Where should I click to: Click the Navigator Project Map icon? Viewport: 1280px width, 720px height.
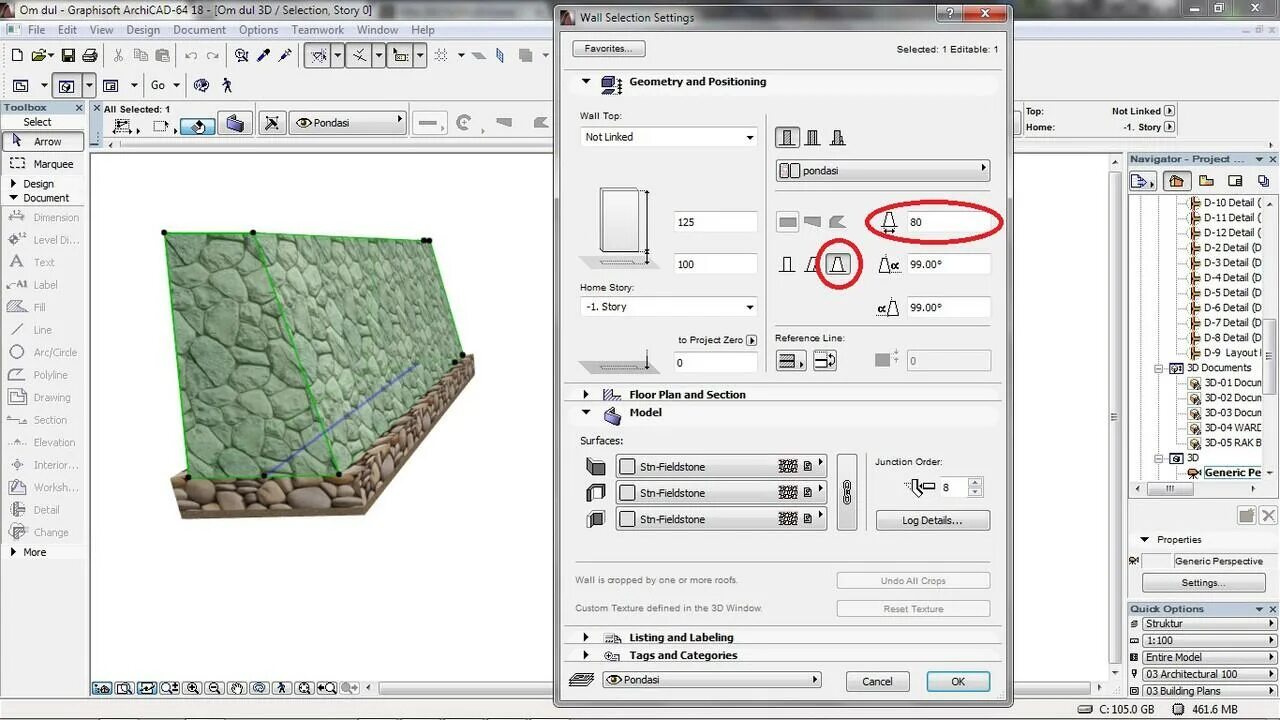pyautogui.click(x=1177, y=181)
